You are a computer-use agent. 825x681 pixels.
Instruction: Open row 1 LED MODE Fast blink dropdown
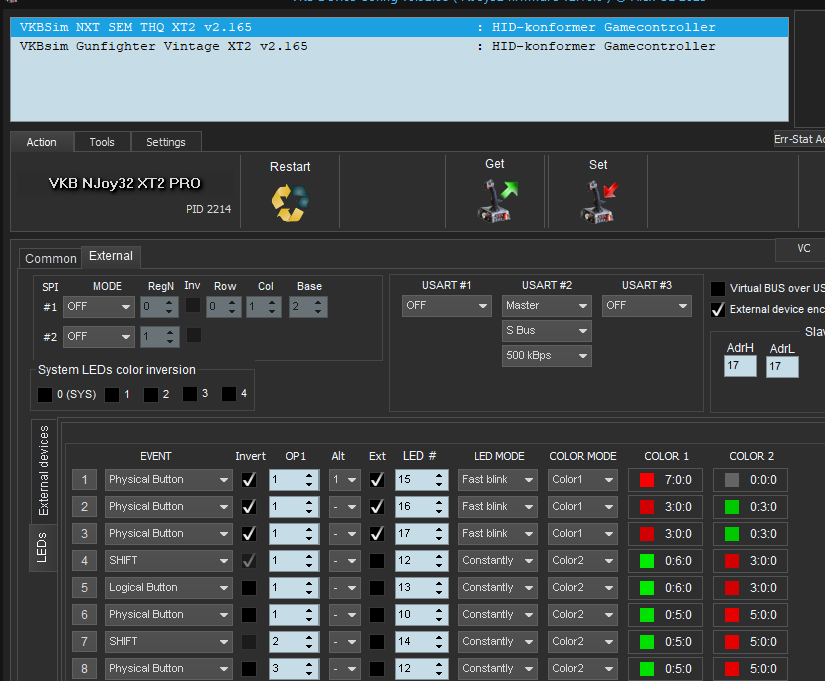coord(498,480)
